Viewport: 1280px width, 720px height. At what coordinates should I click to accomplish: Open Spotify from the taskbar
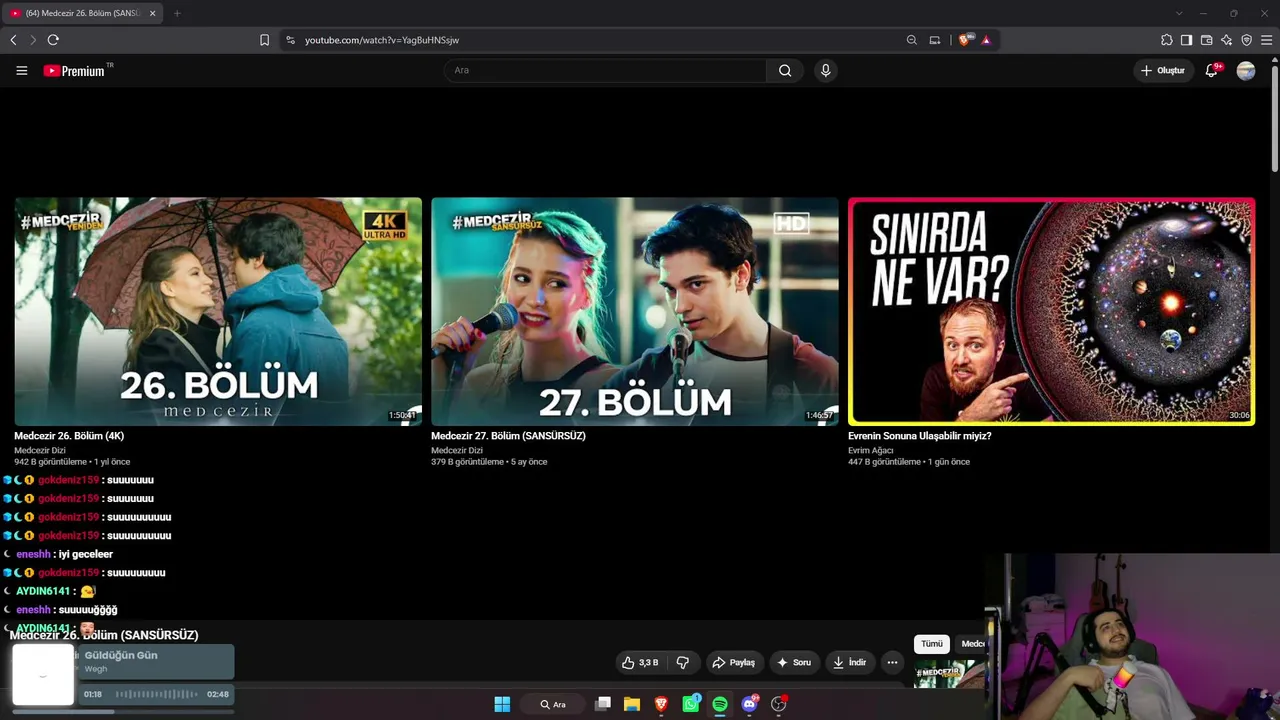(x=720, y=704)
